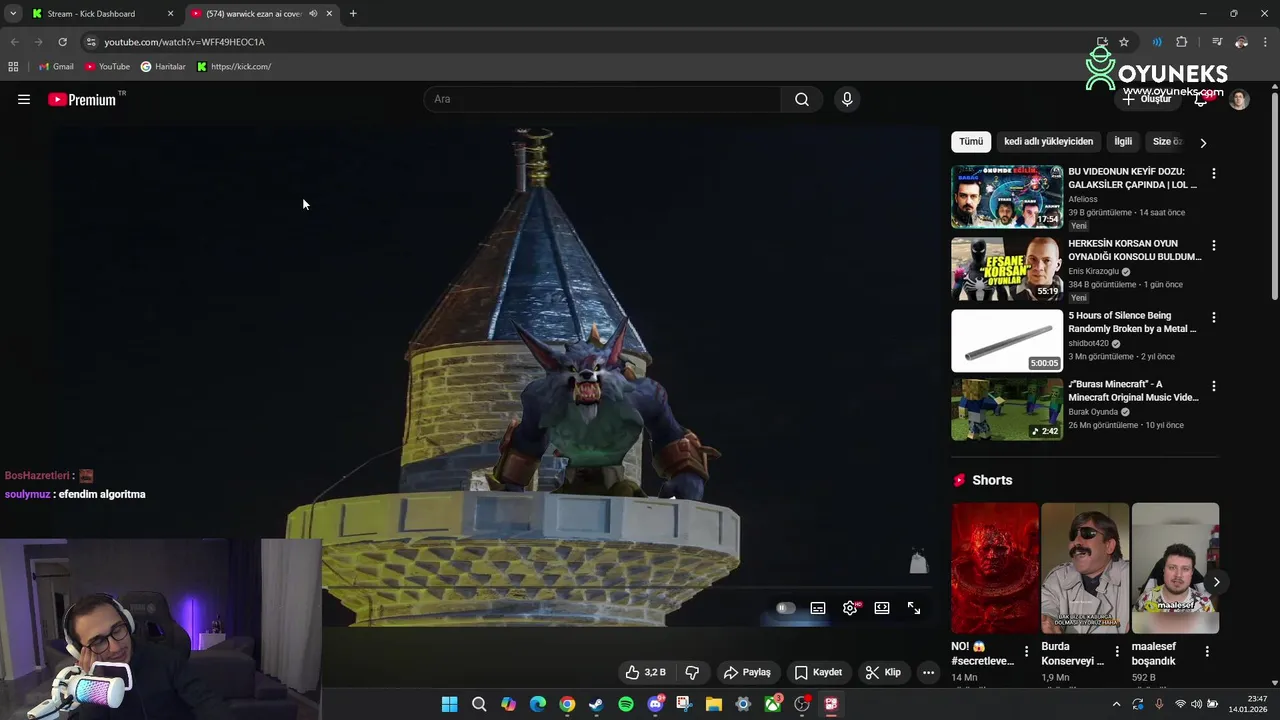The height and width of the screenshot is (720, 1280).
Task: Open options for NO! #secretlevel short
Action: coord(1026,651)
